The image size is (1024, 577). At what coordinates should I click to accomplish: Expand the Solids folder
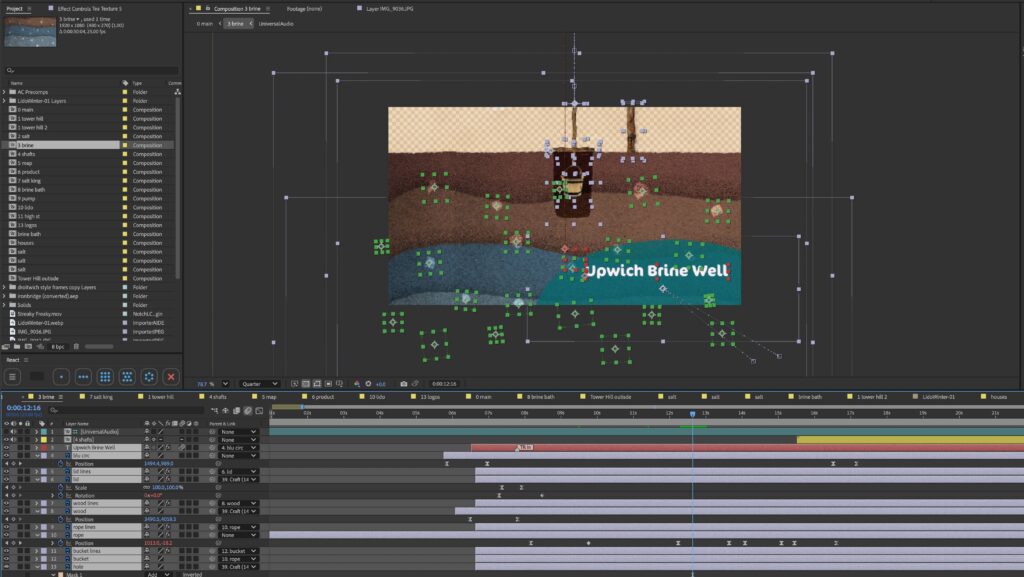click(5, 305)
